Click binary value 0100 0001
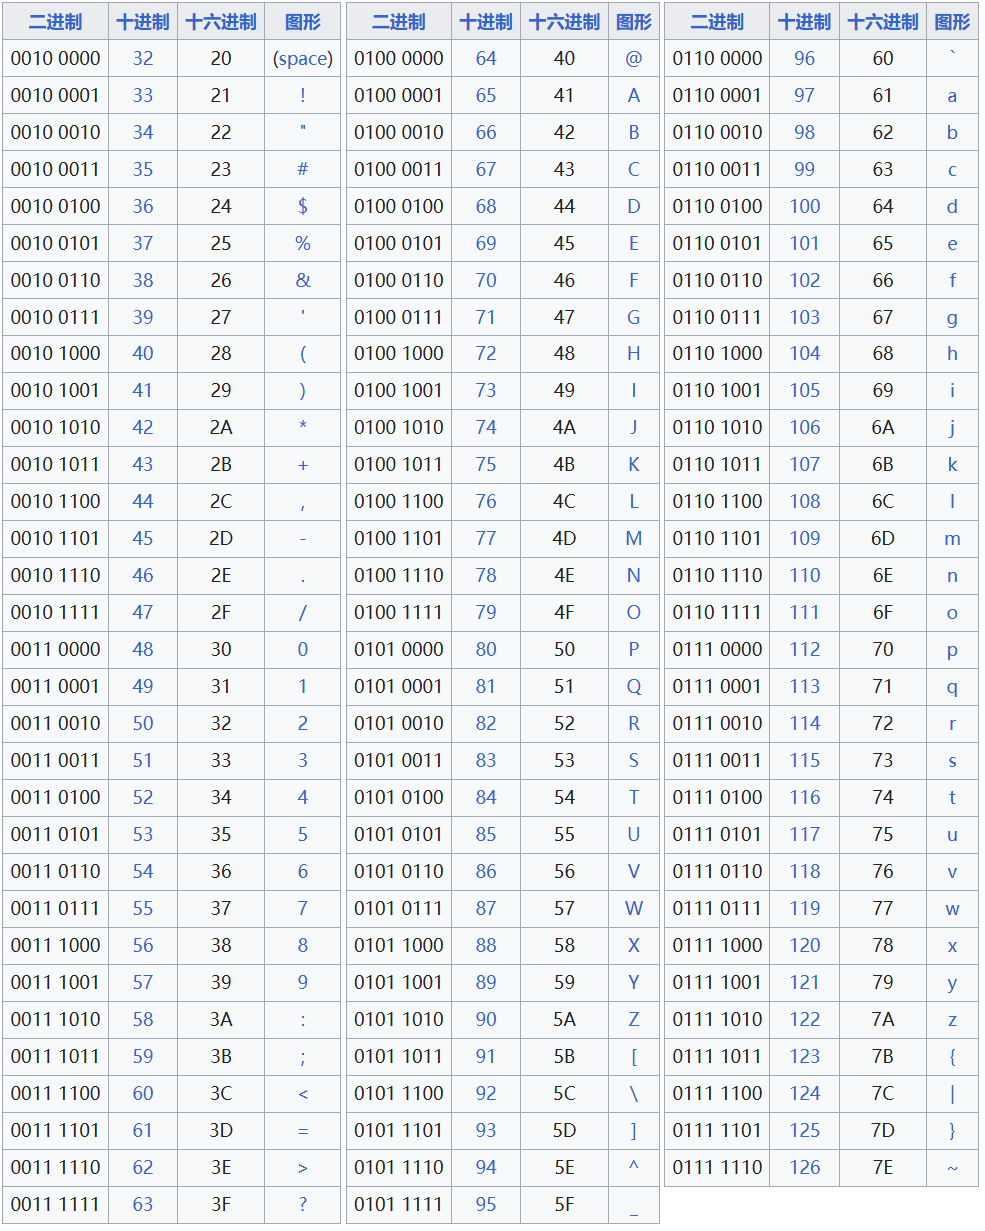Image resolution: width=985 pixels, height=1231 pixels. point(399,95)
